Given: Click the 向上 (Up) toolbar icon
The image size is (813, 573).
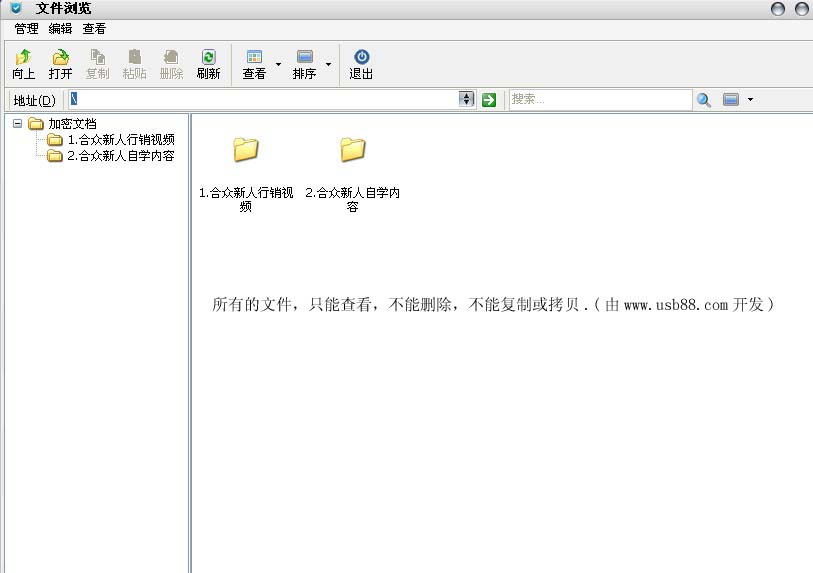Looking at the screenshot, I should [23, 59].
